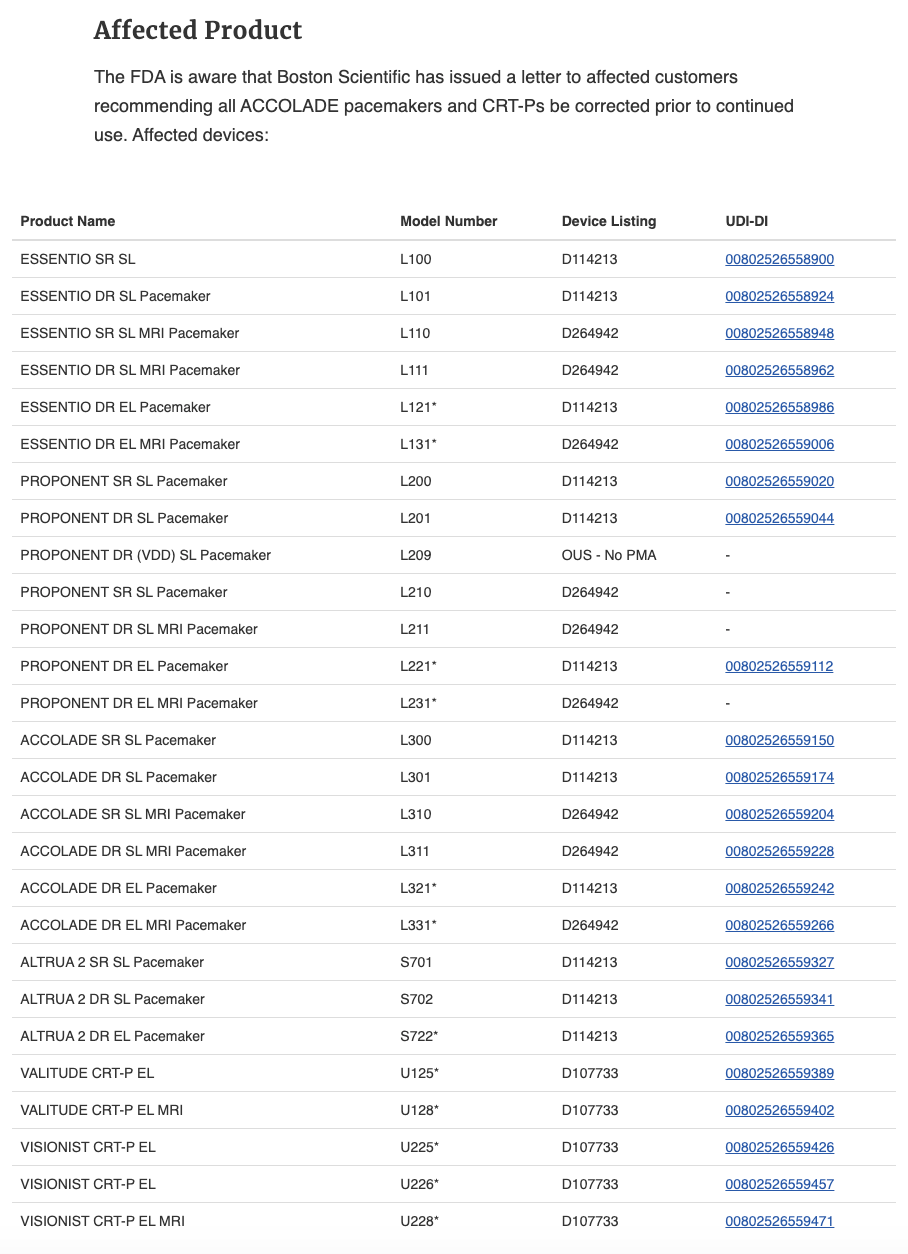Select ESSENTIO SR SL MRI Pacemaker name
908x1254 pixels.
click(130, 333)
